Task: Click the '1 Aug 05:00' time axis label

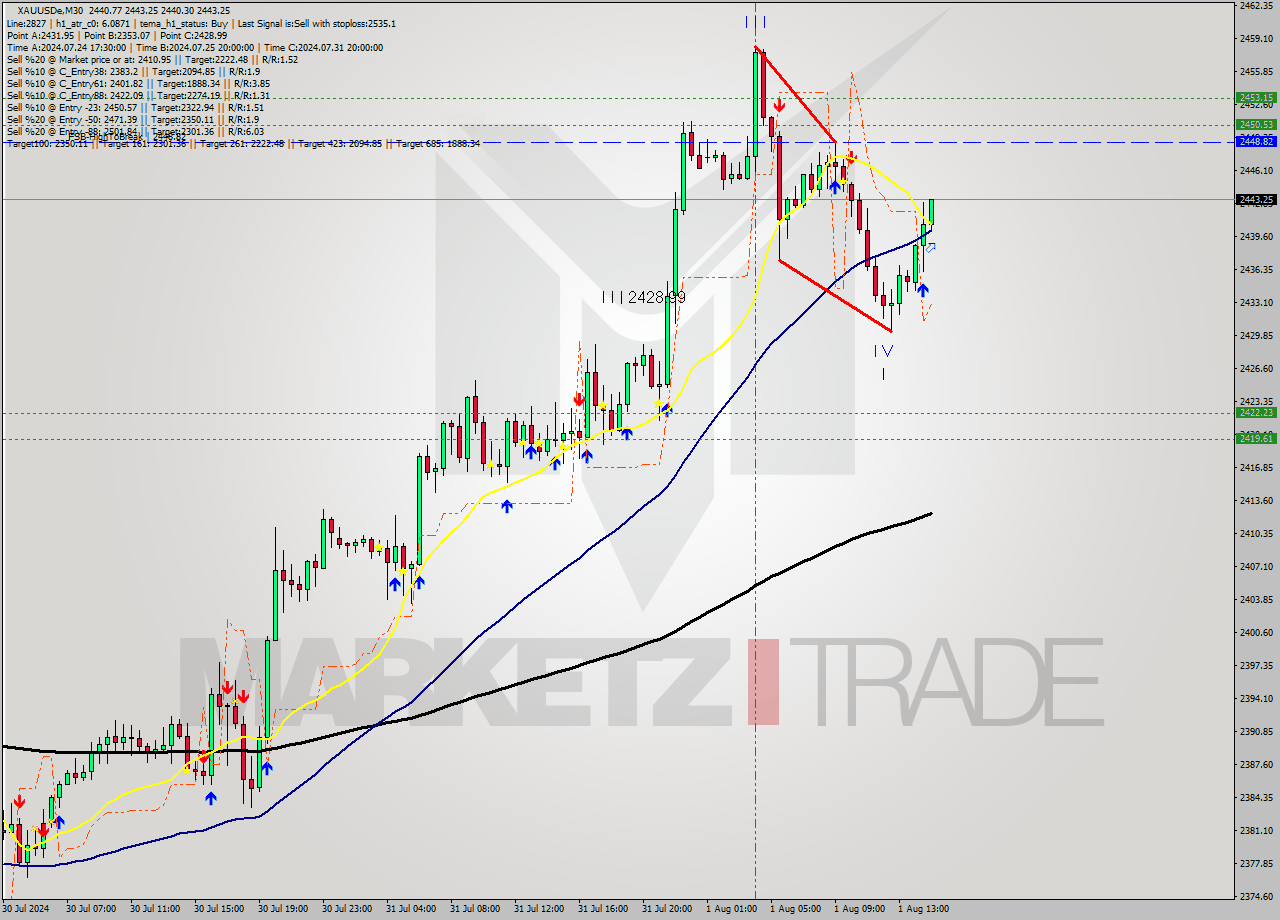Action: (x=795, y=909)
